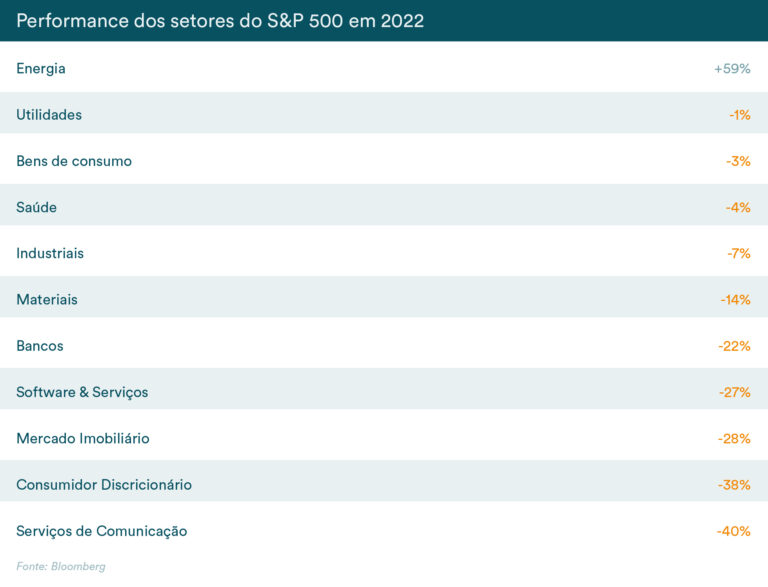
Task: Select the Mercado Imobiliário label
Action: (x=83, y=438)
